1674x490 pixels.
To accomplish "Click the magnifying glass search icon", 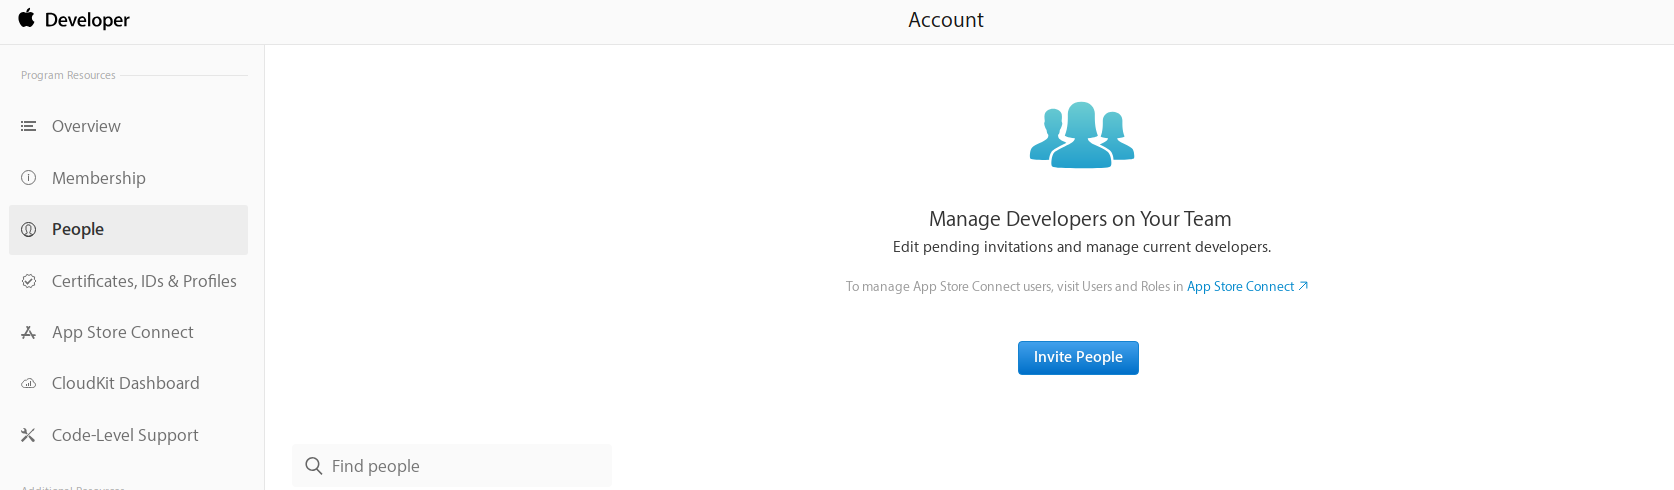I will click(313, 466).
